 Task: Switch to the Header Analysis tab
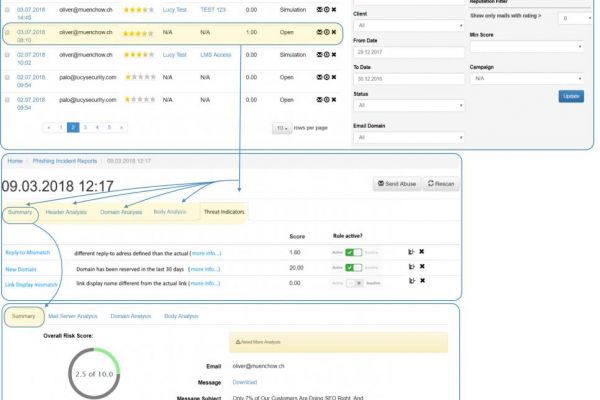click(67, 212)
